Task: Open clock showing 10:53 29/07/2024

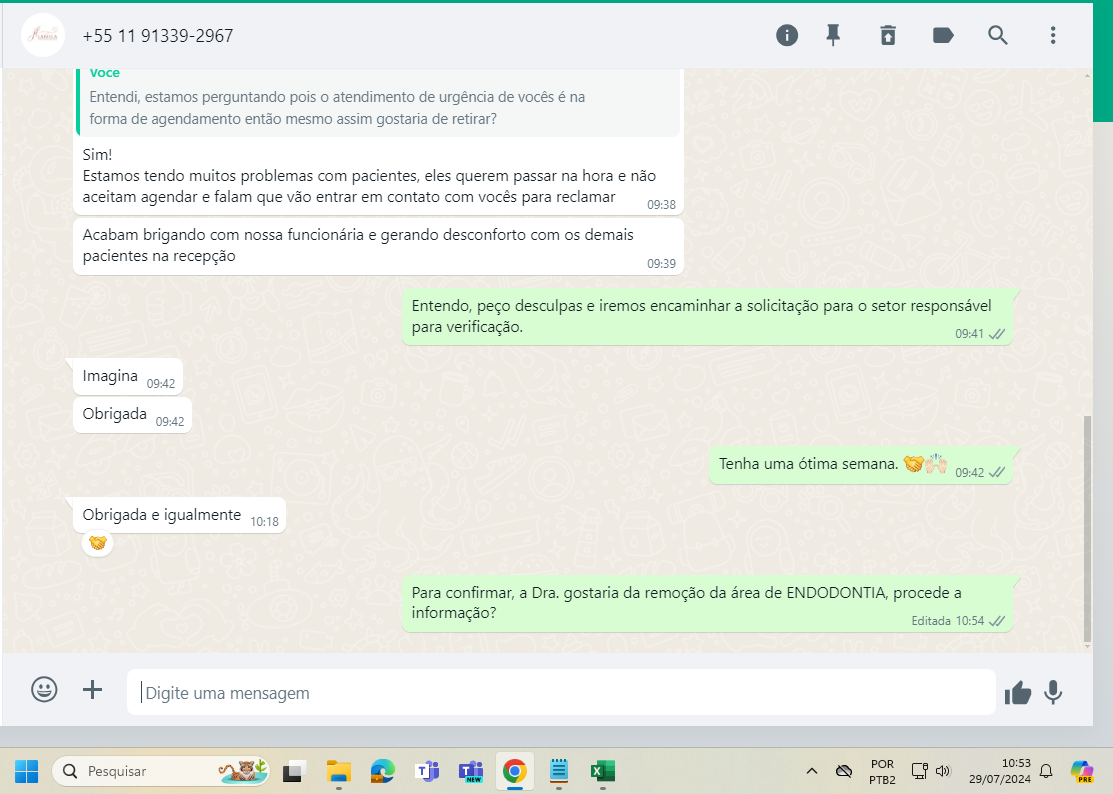Action: 999,771
